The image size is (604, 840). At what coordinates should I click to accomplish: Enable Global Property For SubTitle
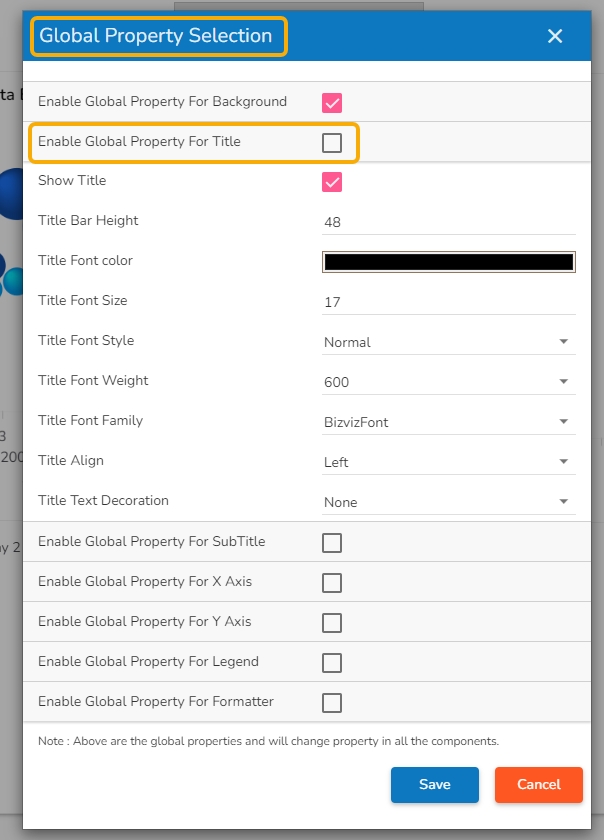click(x=332, y=543)
